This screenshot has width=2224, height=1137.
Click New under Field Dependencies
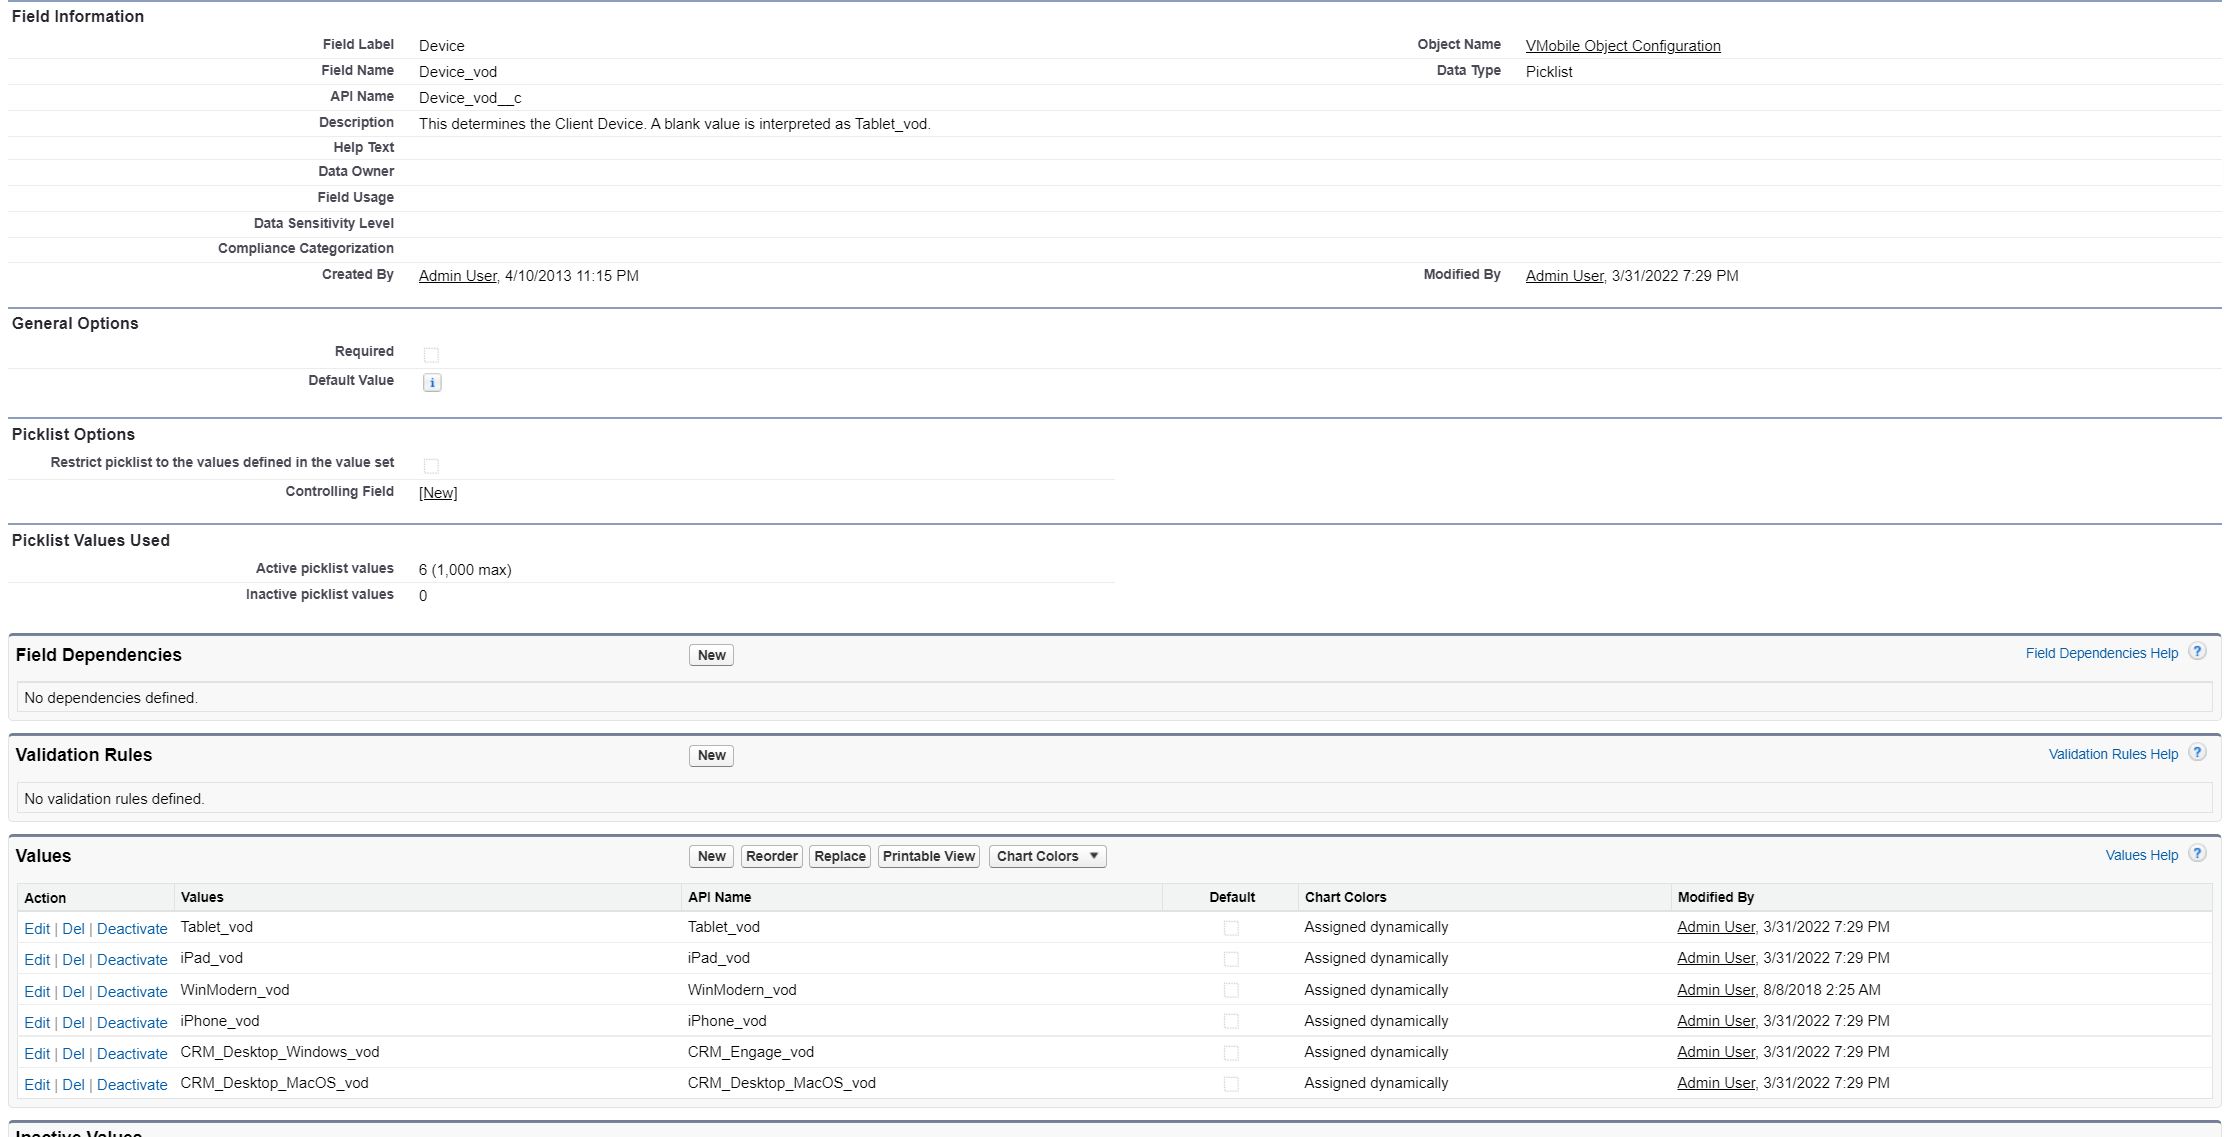[710, 654]
